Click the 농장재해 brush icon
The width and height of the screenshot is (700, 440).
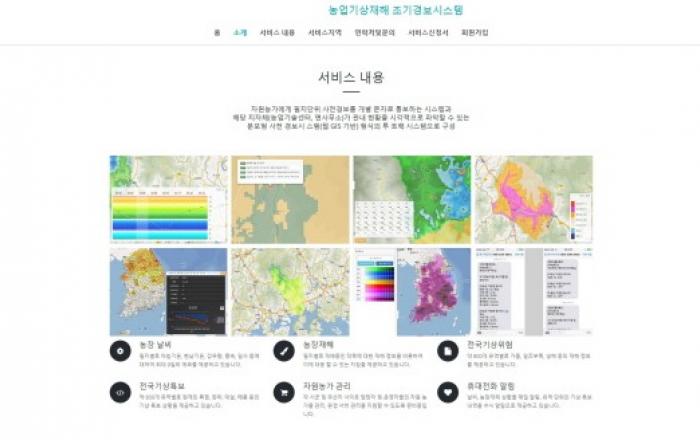[283, 352]
